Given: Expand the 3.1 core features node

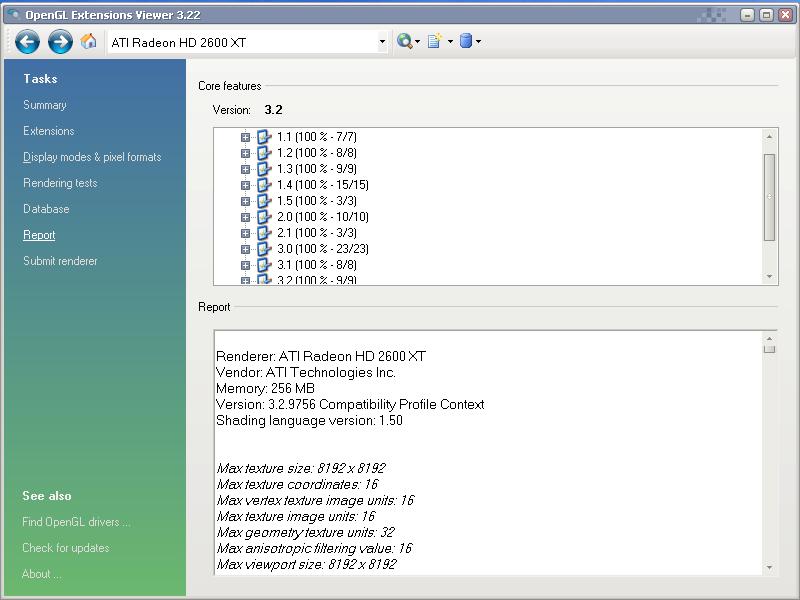Looking at the screenshot, I should pyautogui.click(x=245, y=265).
